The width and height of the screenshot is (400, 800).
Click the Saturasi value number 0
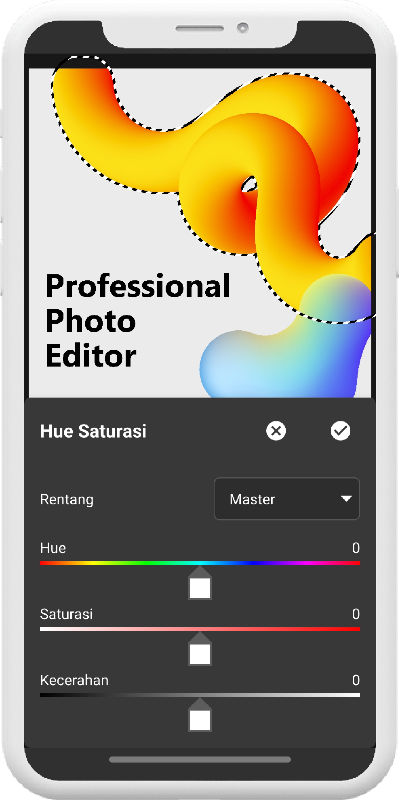coord(356,614)
